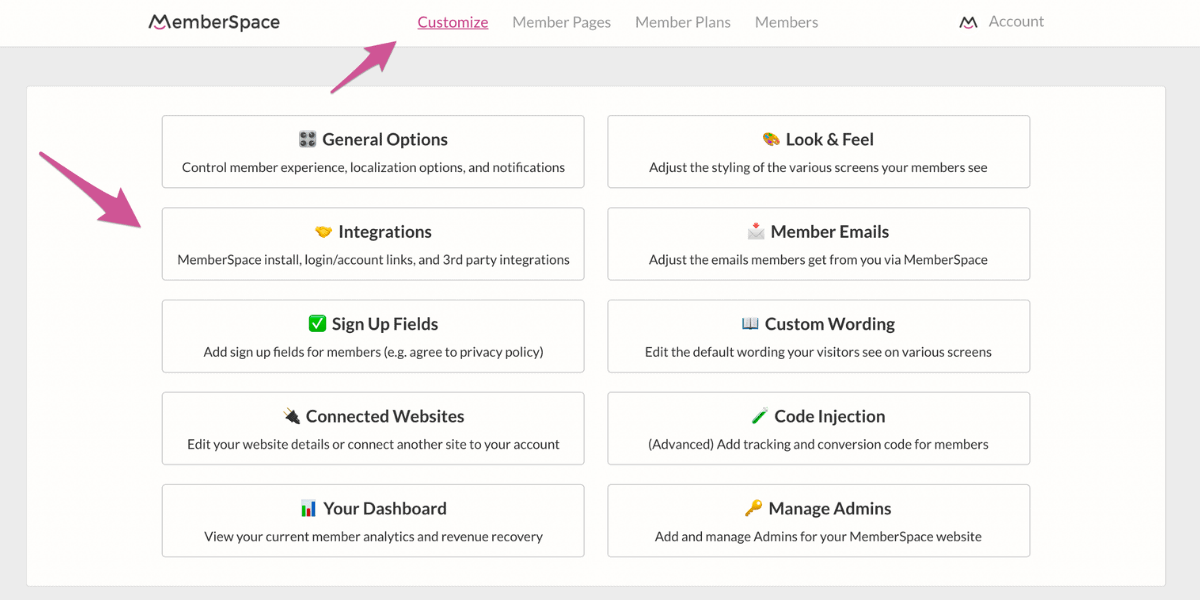
Task: Click the mailbox icon beside Member Emails
Action: click(756, 231)
